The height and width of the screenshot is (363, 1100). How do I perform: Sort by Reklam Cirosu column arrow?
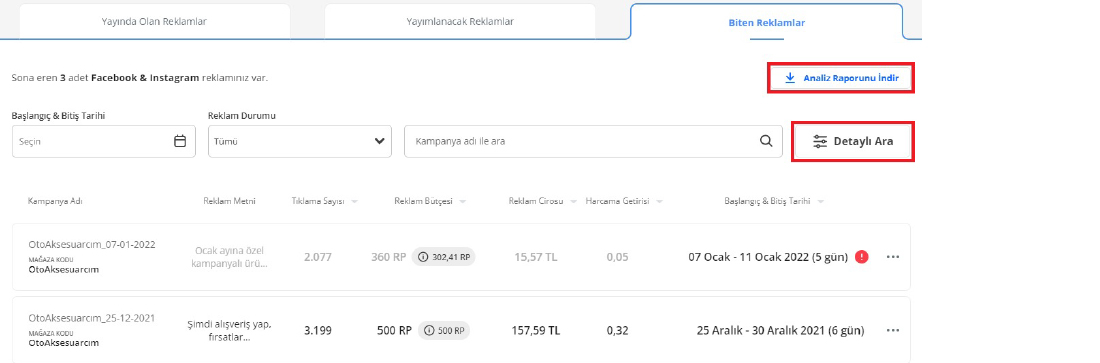coord(573,202)
